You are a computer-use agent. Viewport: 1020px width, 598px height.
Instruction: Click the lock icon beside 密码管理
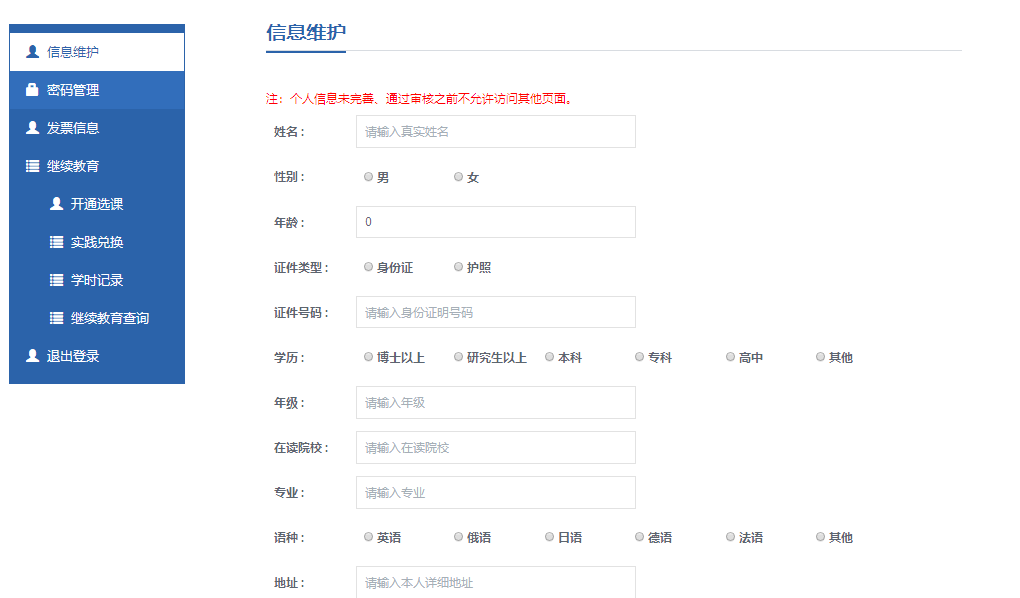(32, 89)
